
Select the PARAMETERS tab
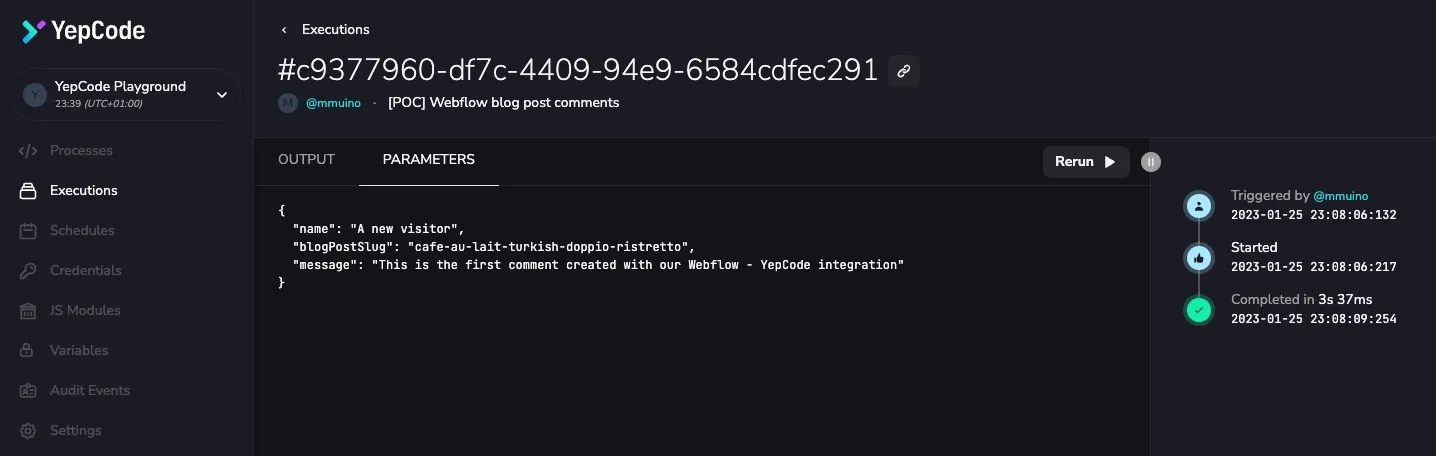coord(428,160)
